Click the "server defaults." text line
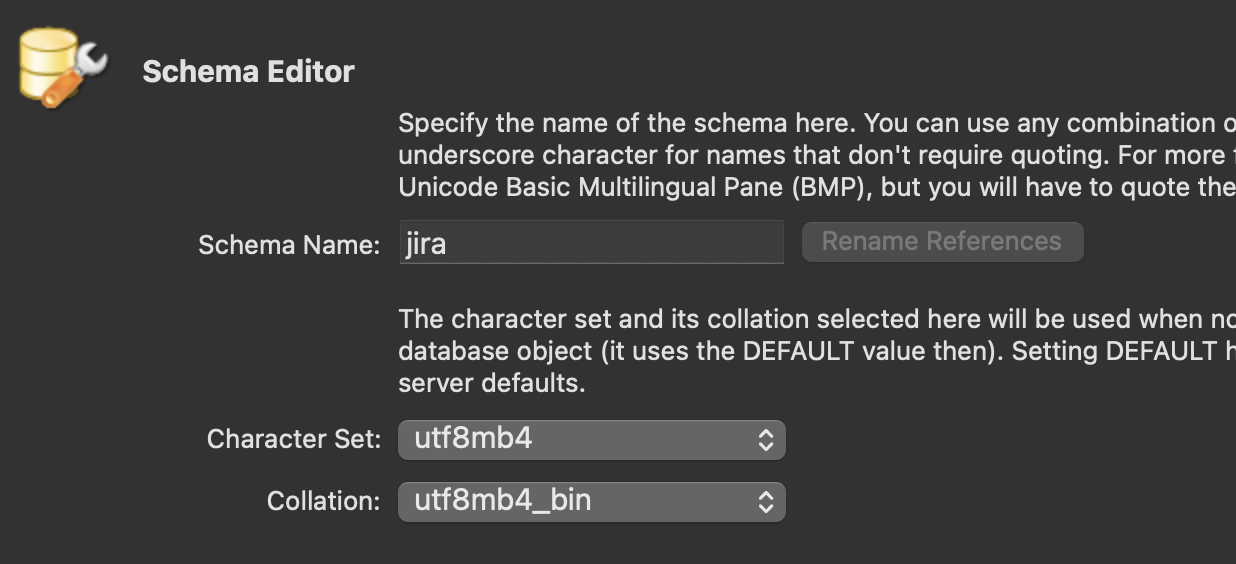 [x=491, y=383]
